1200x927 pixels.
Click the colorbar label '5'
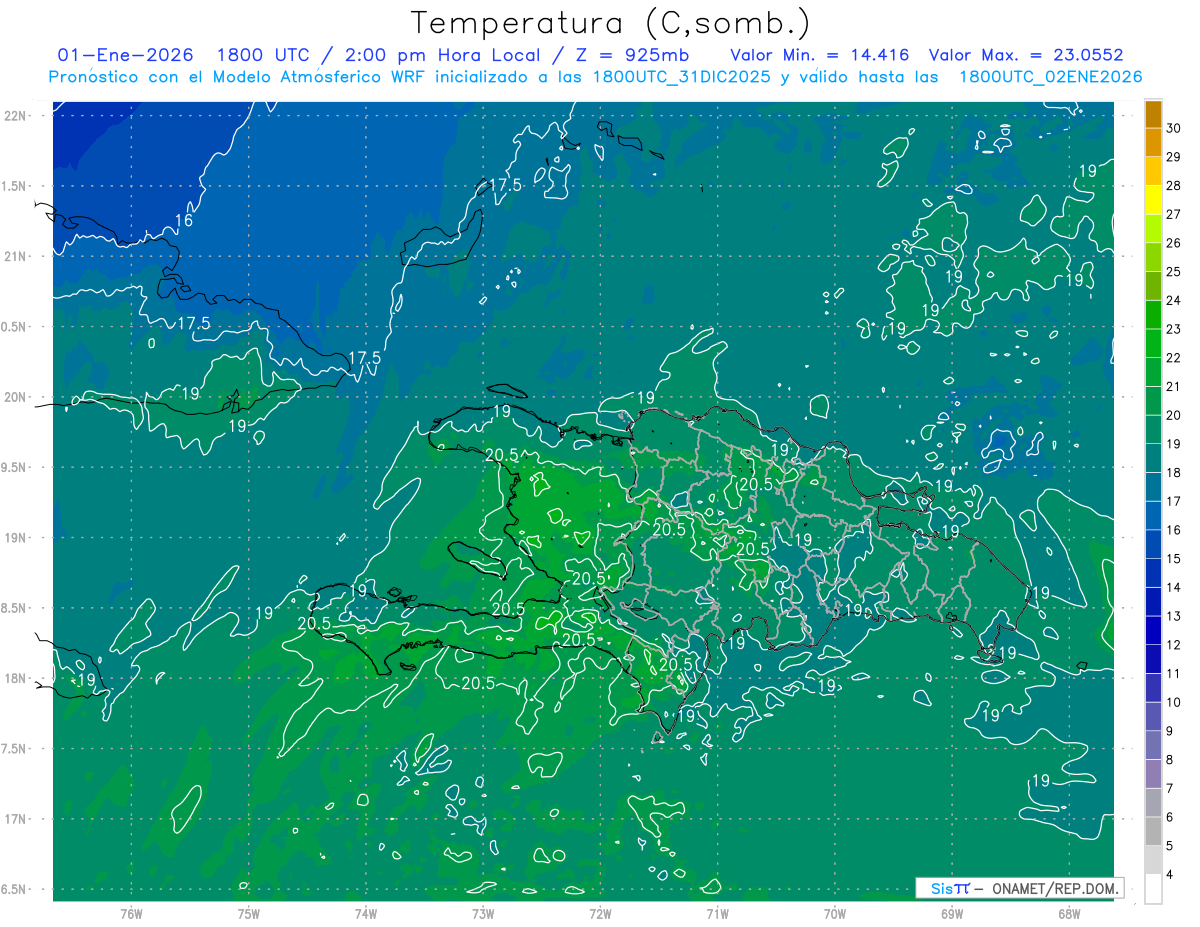pos(1171,846)
